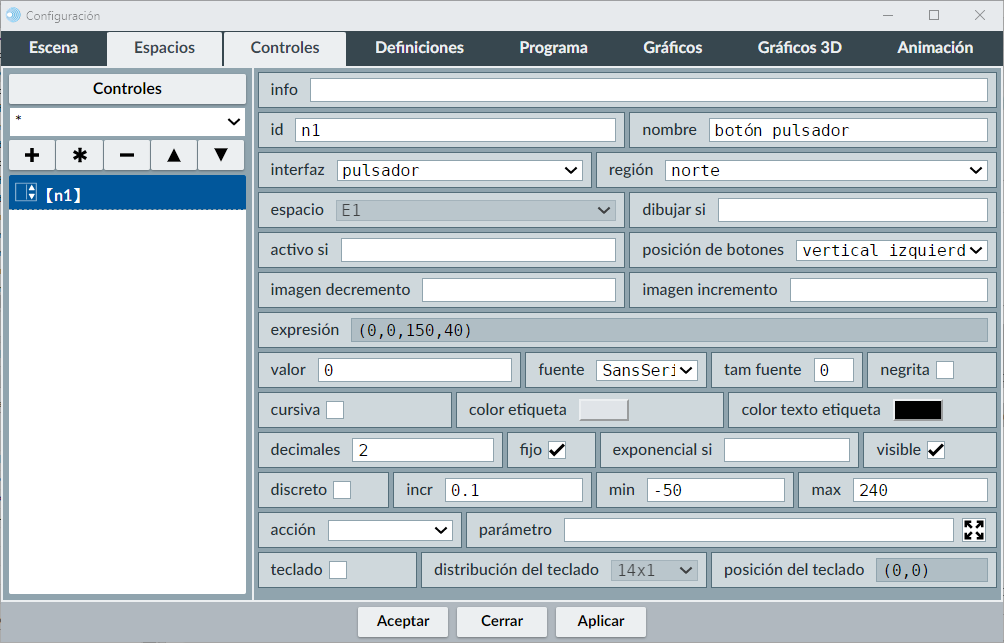Uncheck the visible checkbox
The image size is (1004, 643).
(x=936, y=450)
